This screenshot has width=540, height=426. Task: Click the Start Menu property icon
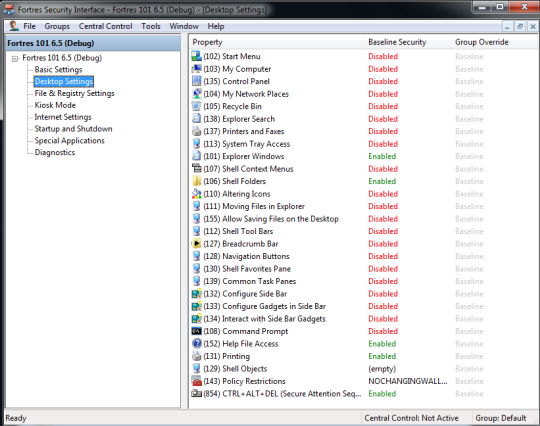point(196,56)
